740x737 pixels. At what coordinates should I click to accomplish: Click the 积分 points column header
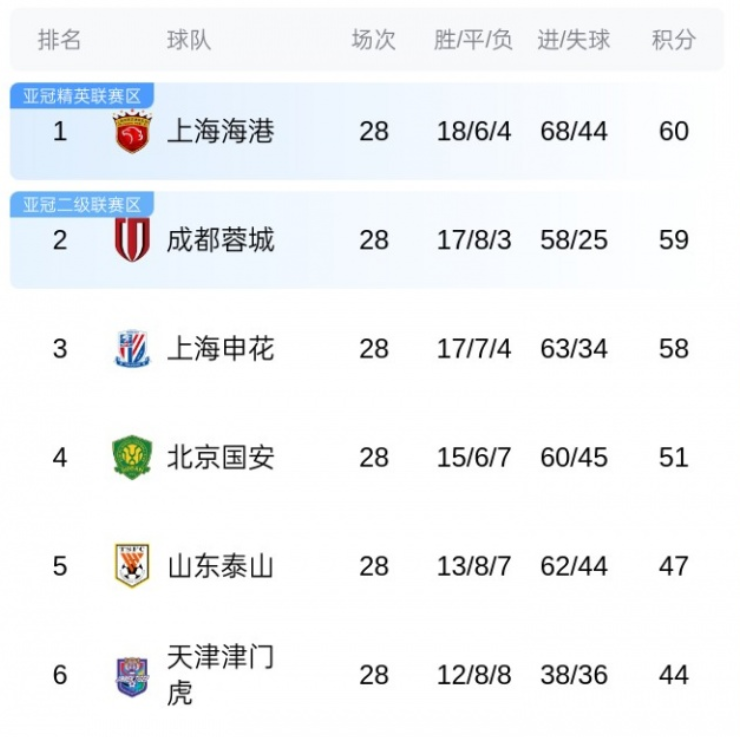tap(673, 40)
